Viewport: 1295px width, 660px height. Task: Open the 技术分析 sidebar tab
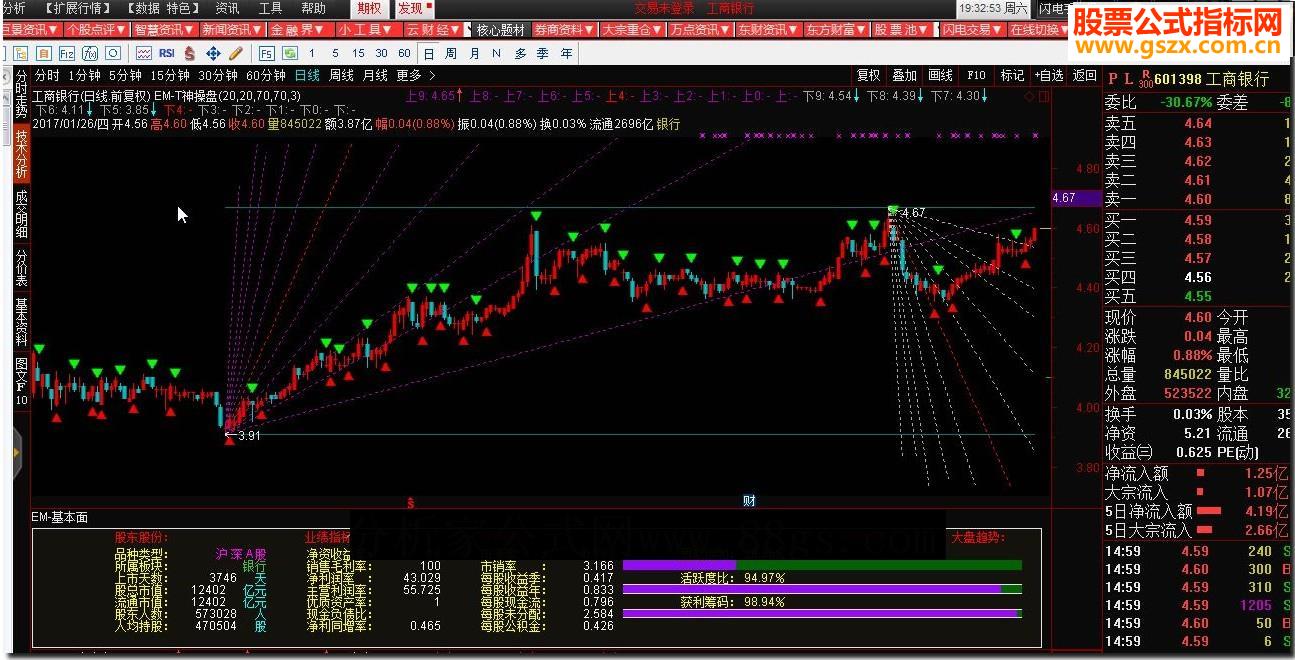(22, 152)
